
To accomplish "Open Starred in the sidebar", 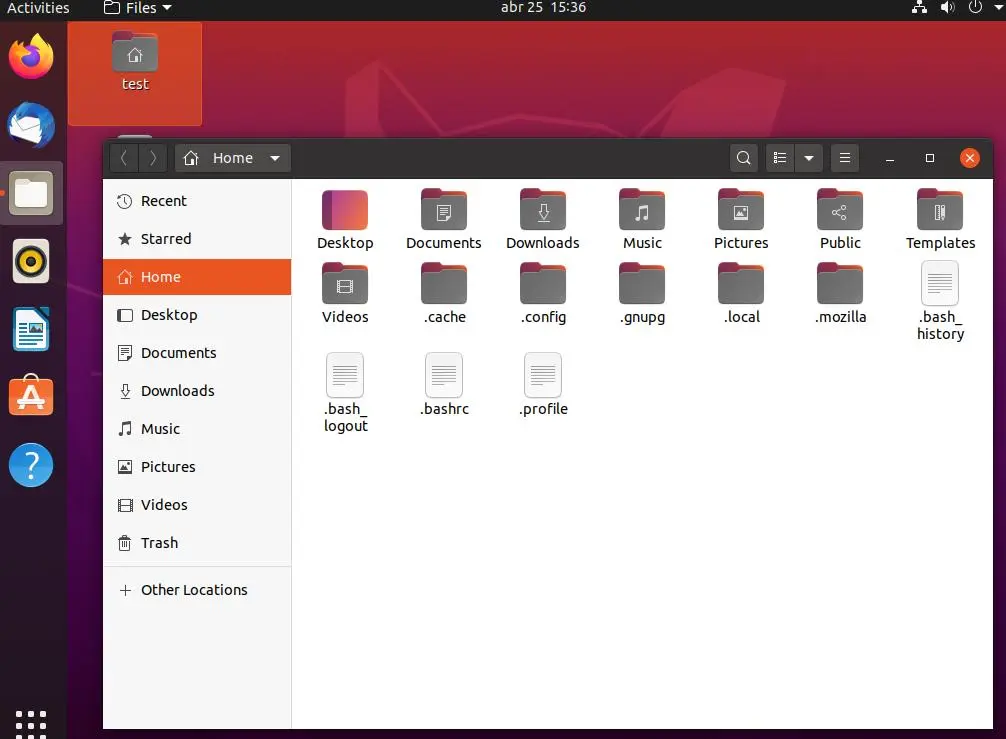I will [197, 239].
